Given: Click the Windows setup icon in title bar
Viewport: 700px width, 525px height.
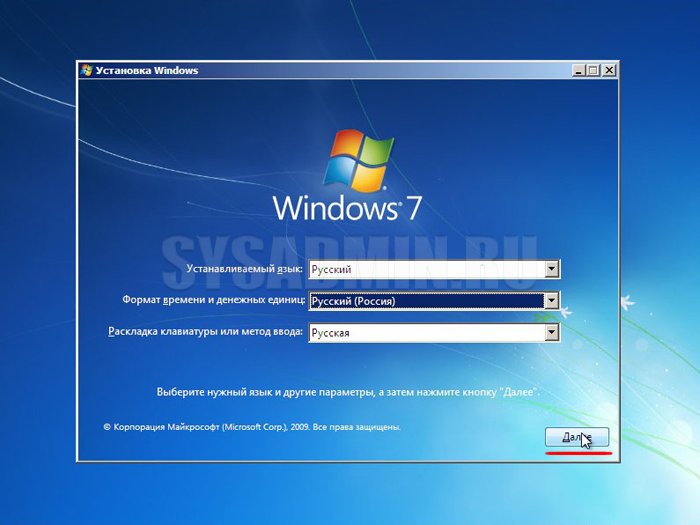Looking at the screenshot, I should 87,71.
